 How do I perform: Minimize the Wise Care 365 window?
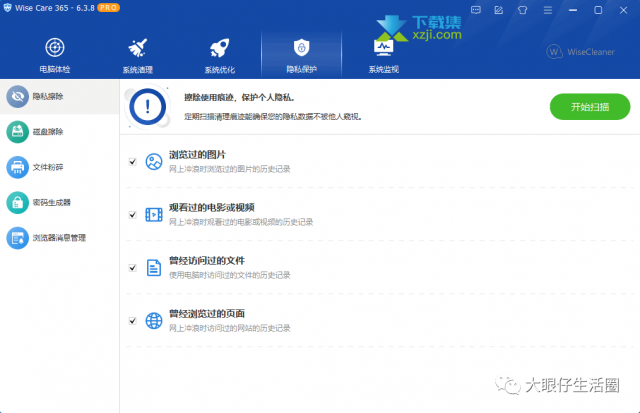[573, 10]
